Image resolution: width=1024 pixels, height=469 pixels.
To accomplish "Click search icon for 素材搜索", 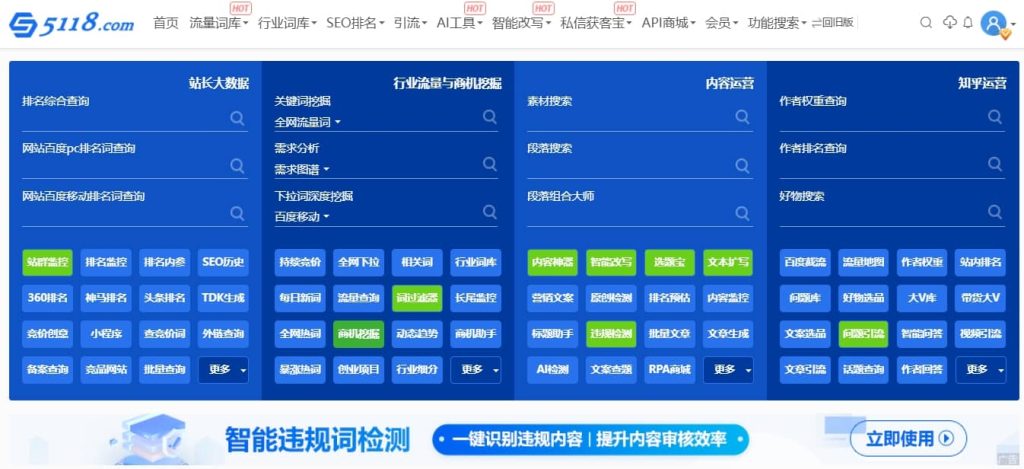I will click(743, 116).
